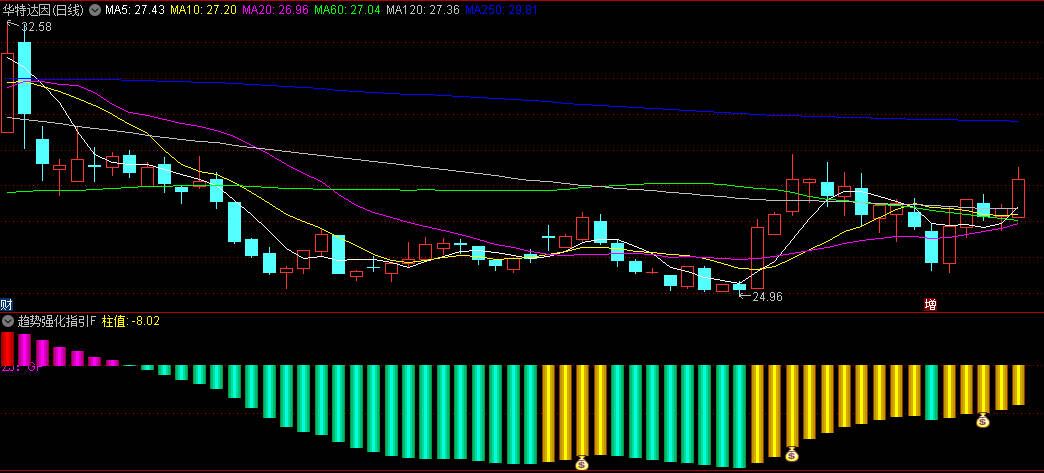Click the 24.96 low price label

coord(768,297)
